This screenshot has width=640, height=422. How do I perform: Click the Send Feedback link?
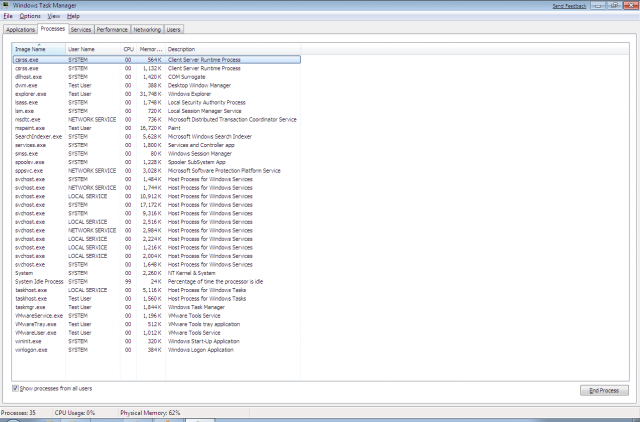569,6
